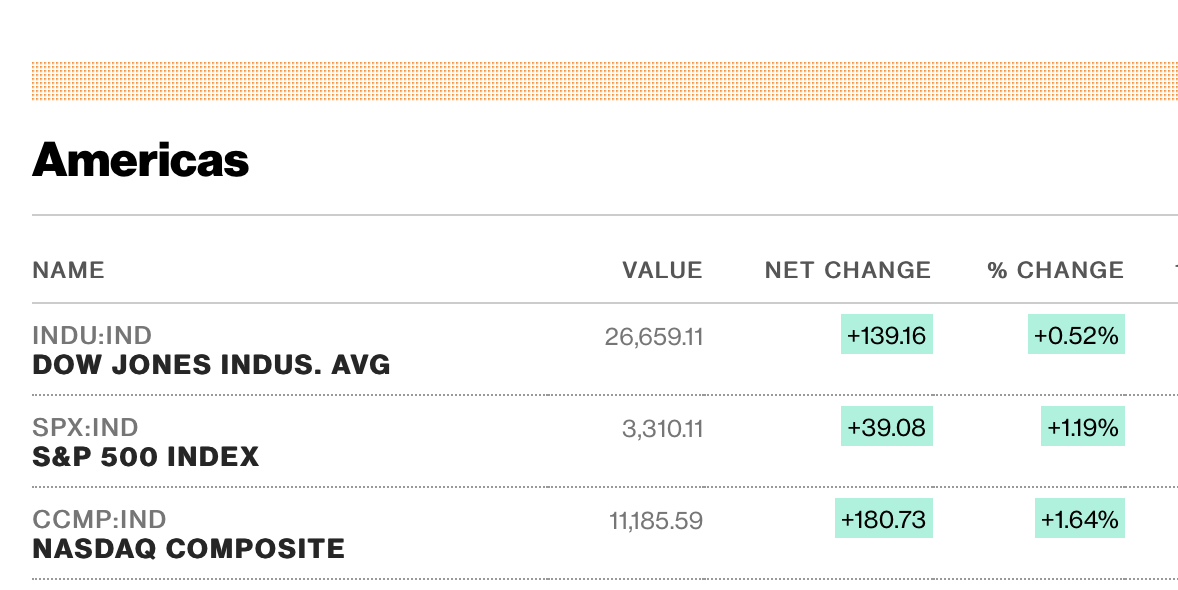This screenshot has width=1178, height=590.
Task: Click the S&P 500 value 3,310.11
Action: click(x=663, y=428)
